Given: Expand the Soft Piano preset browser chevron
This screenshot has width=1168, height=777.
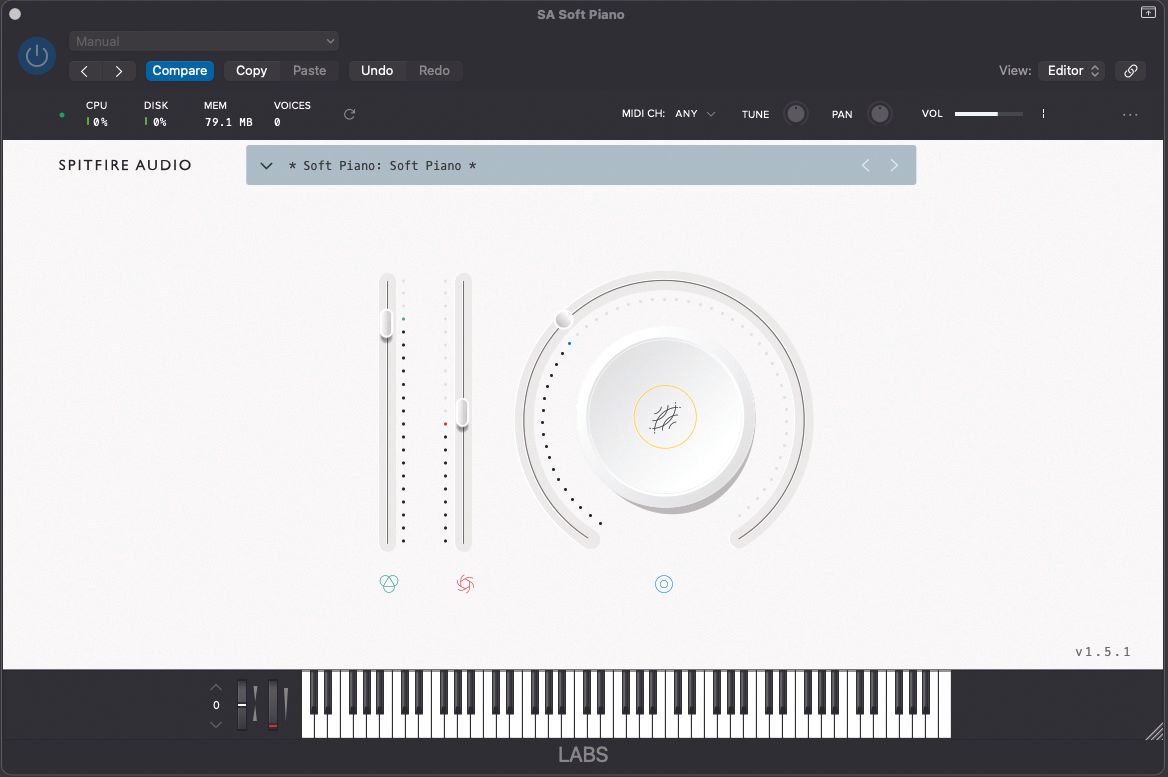Looking at the screenshot, I should click(x=266, y=165).
